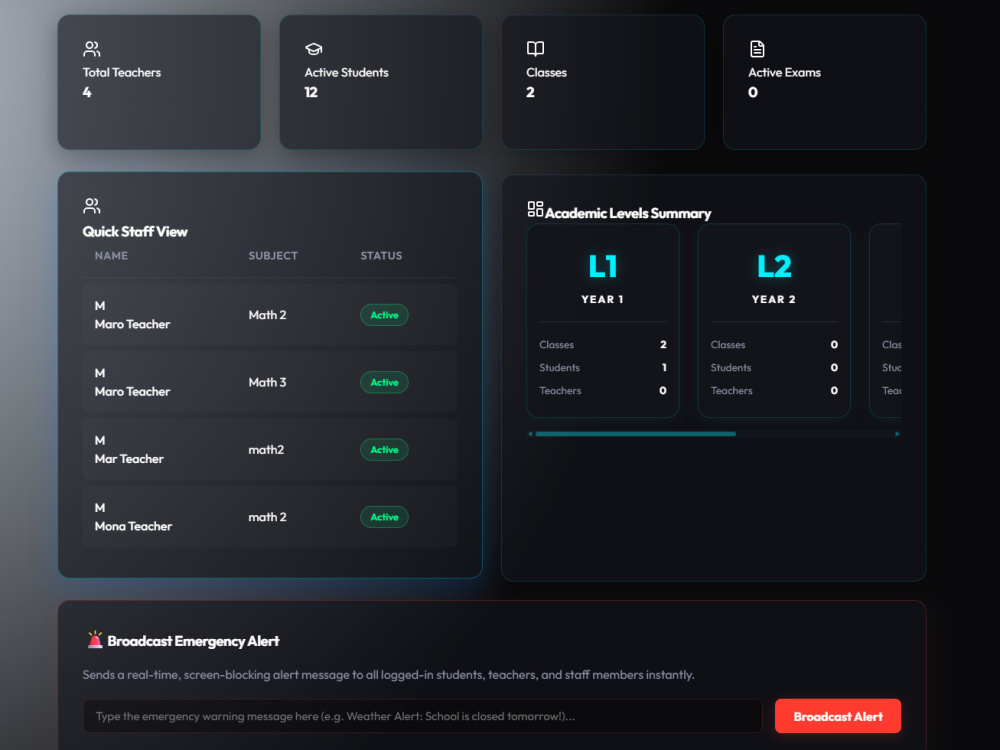Click the Broadcast Alert button
This screenshot has height=750, width=1000.
[837, 716]
